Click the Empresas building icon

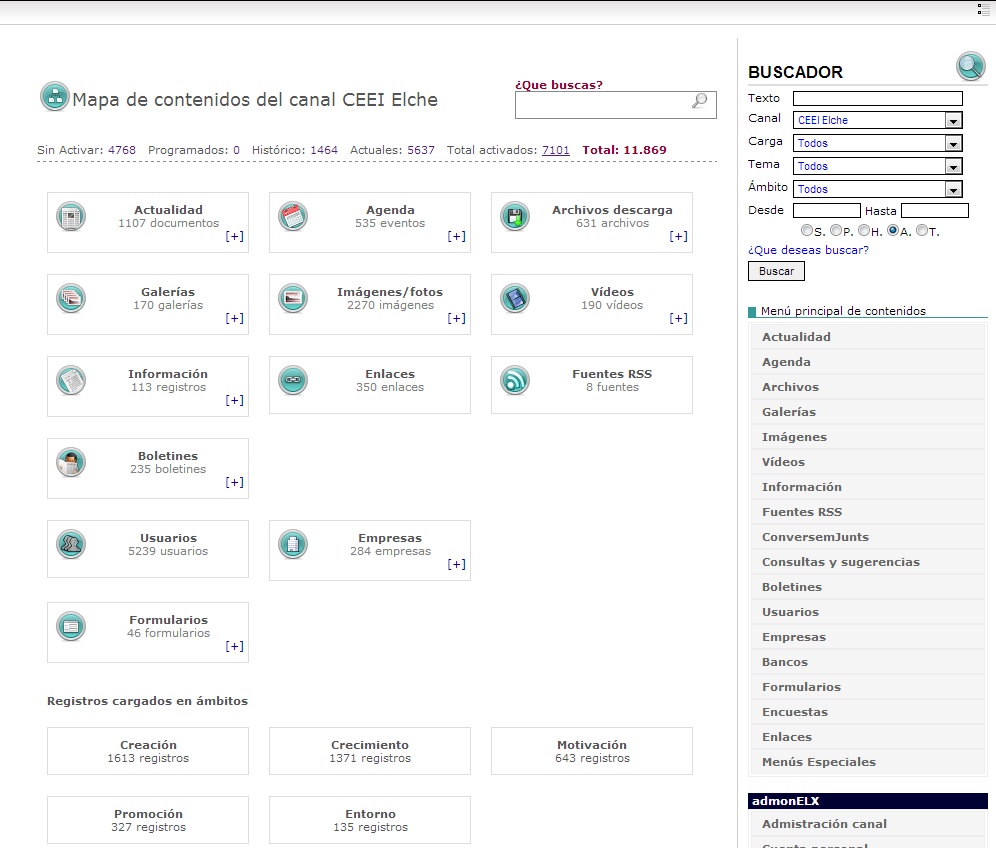[293, 544]
